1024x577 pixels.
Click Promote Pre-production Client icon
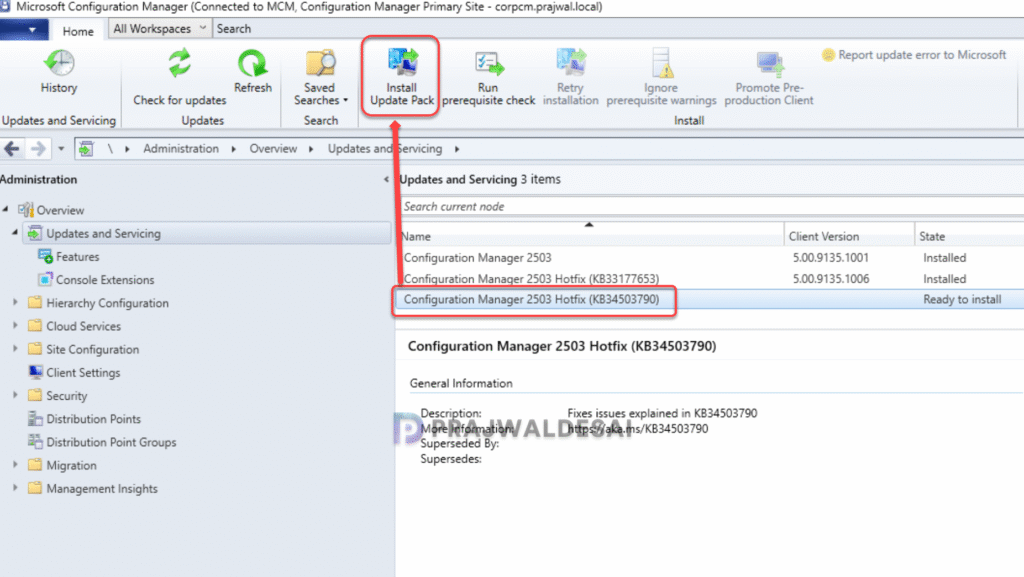[769, 63]
